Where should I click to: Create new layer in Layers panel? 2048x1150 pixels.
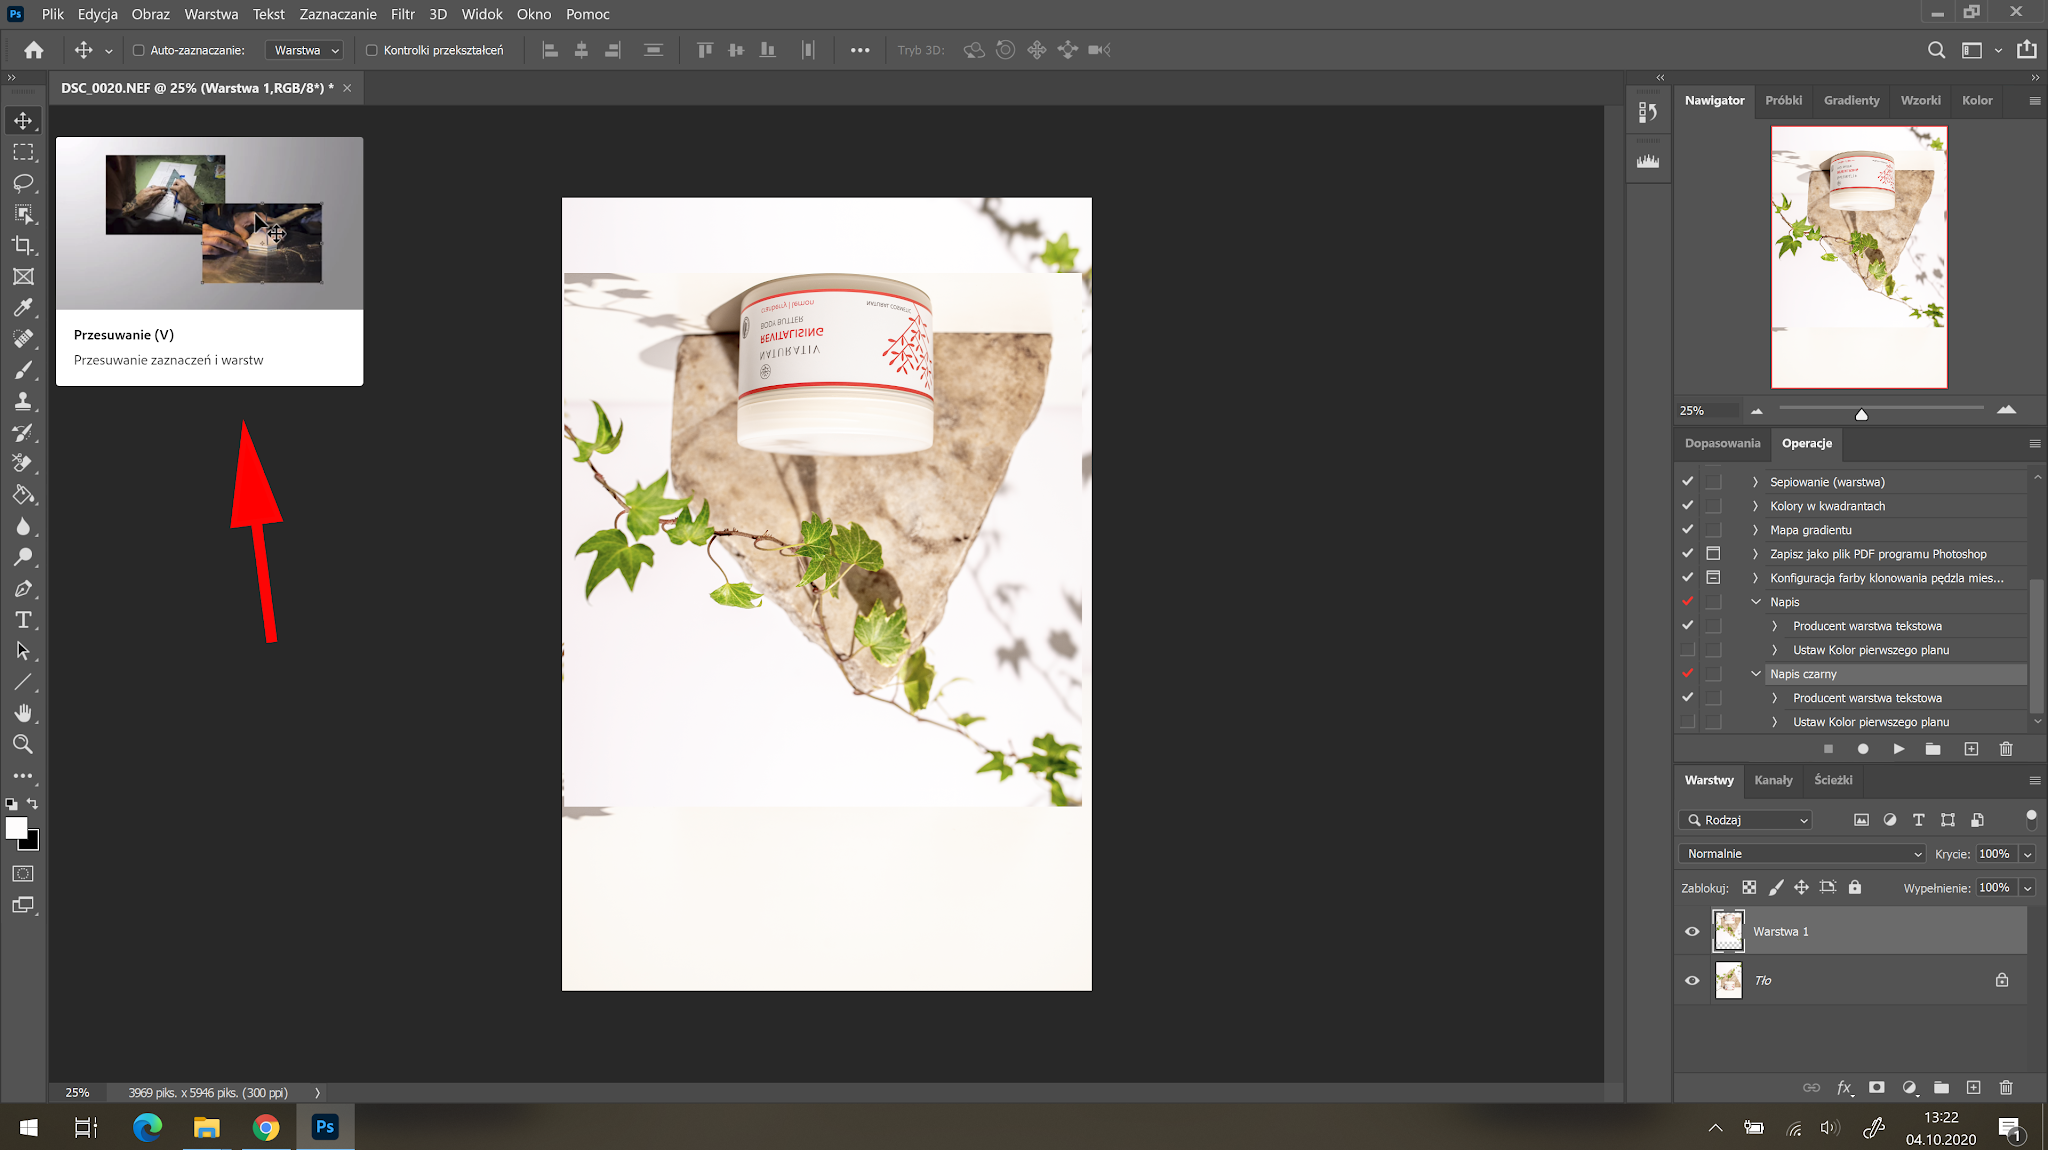coord(1973,1087)
